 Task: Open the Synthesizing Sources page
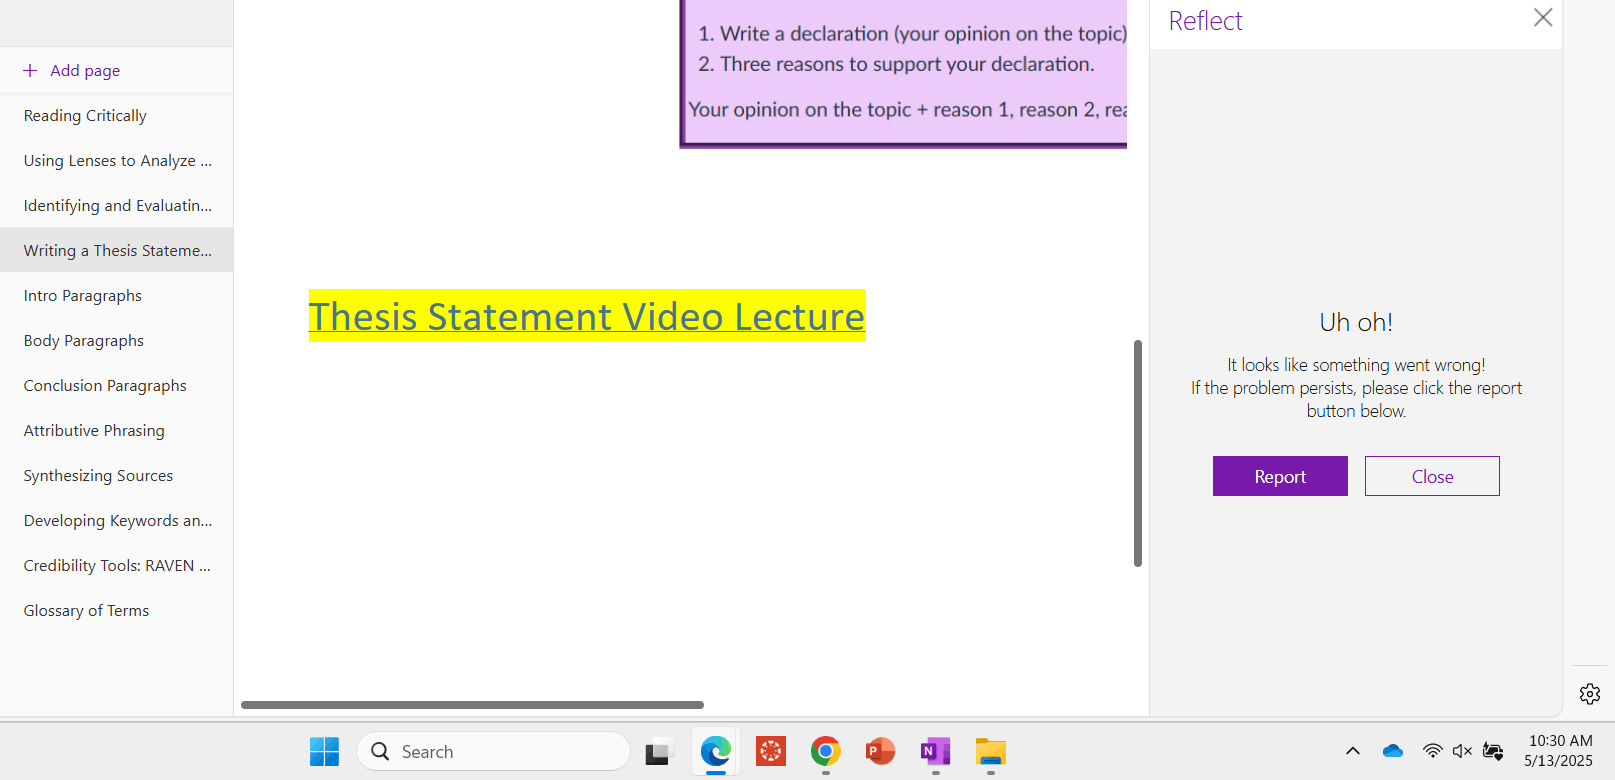pos(116,475)
